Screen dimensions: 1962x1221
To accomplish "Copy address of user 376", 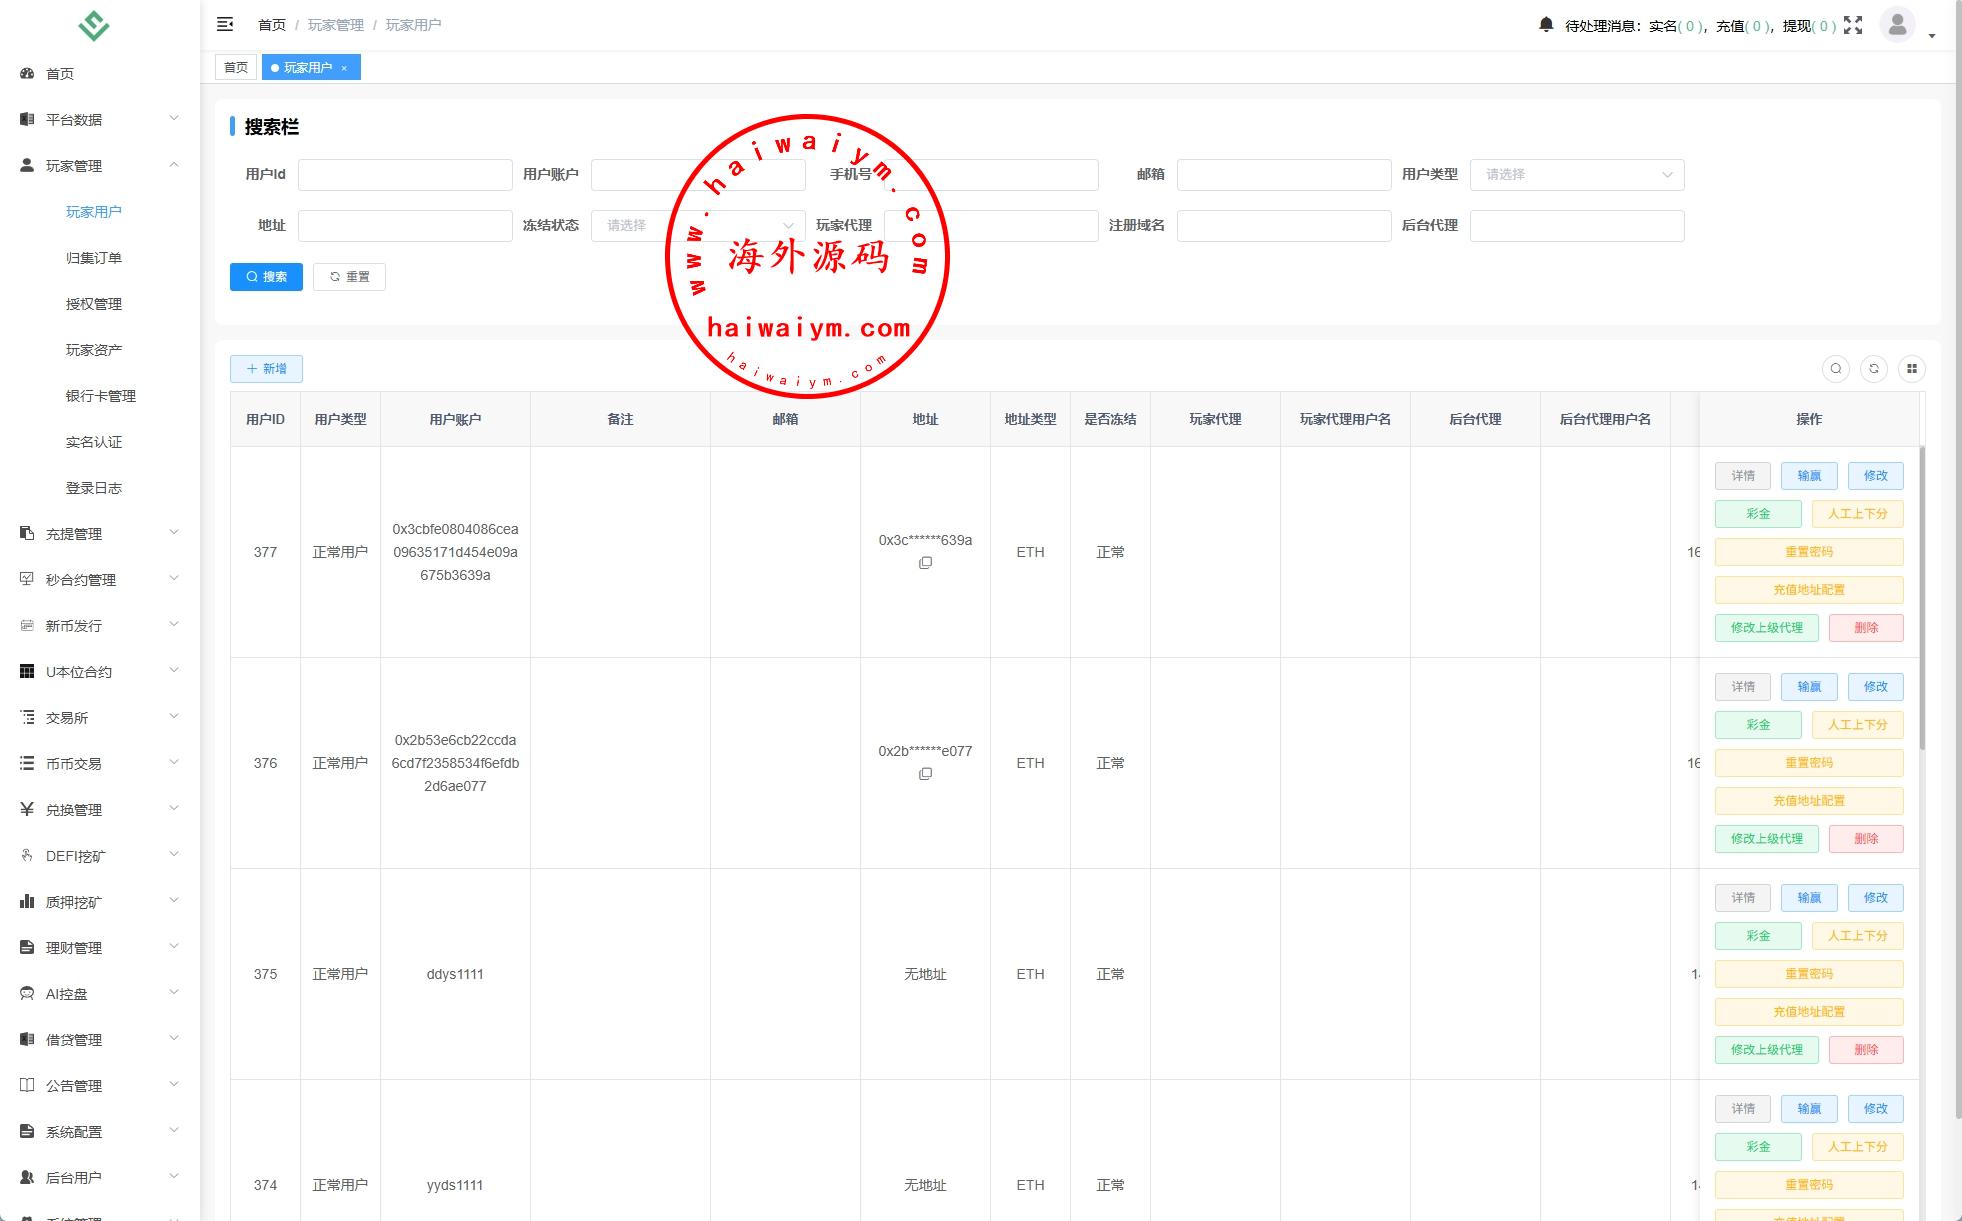I will click(925, 774).
